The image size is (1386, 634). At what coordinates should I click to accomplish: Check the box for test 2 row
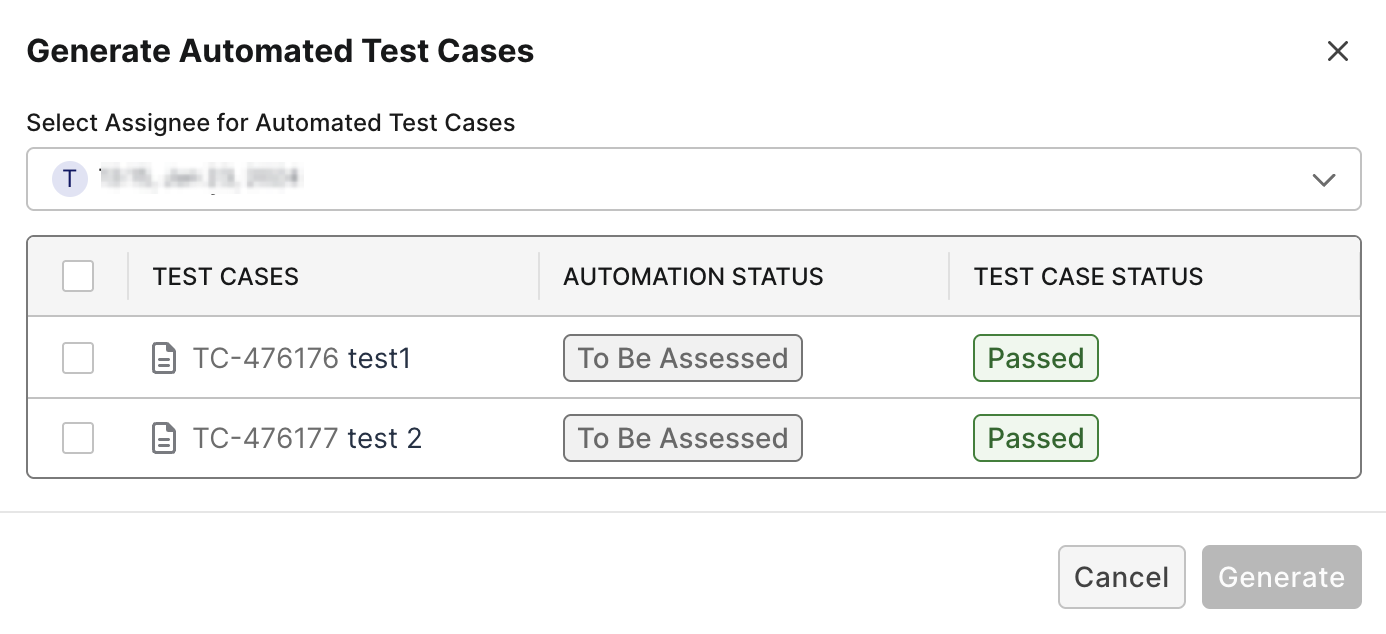coord(78,438)
